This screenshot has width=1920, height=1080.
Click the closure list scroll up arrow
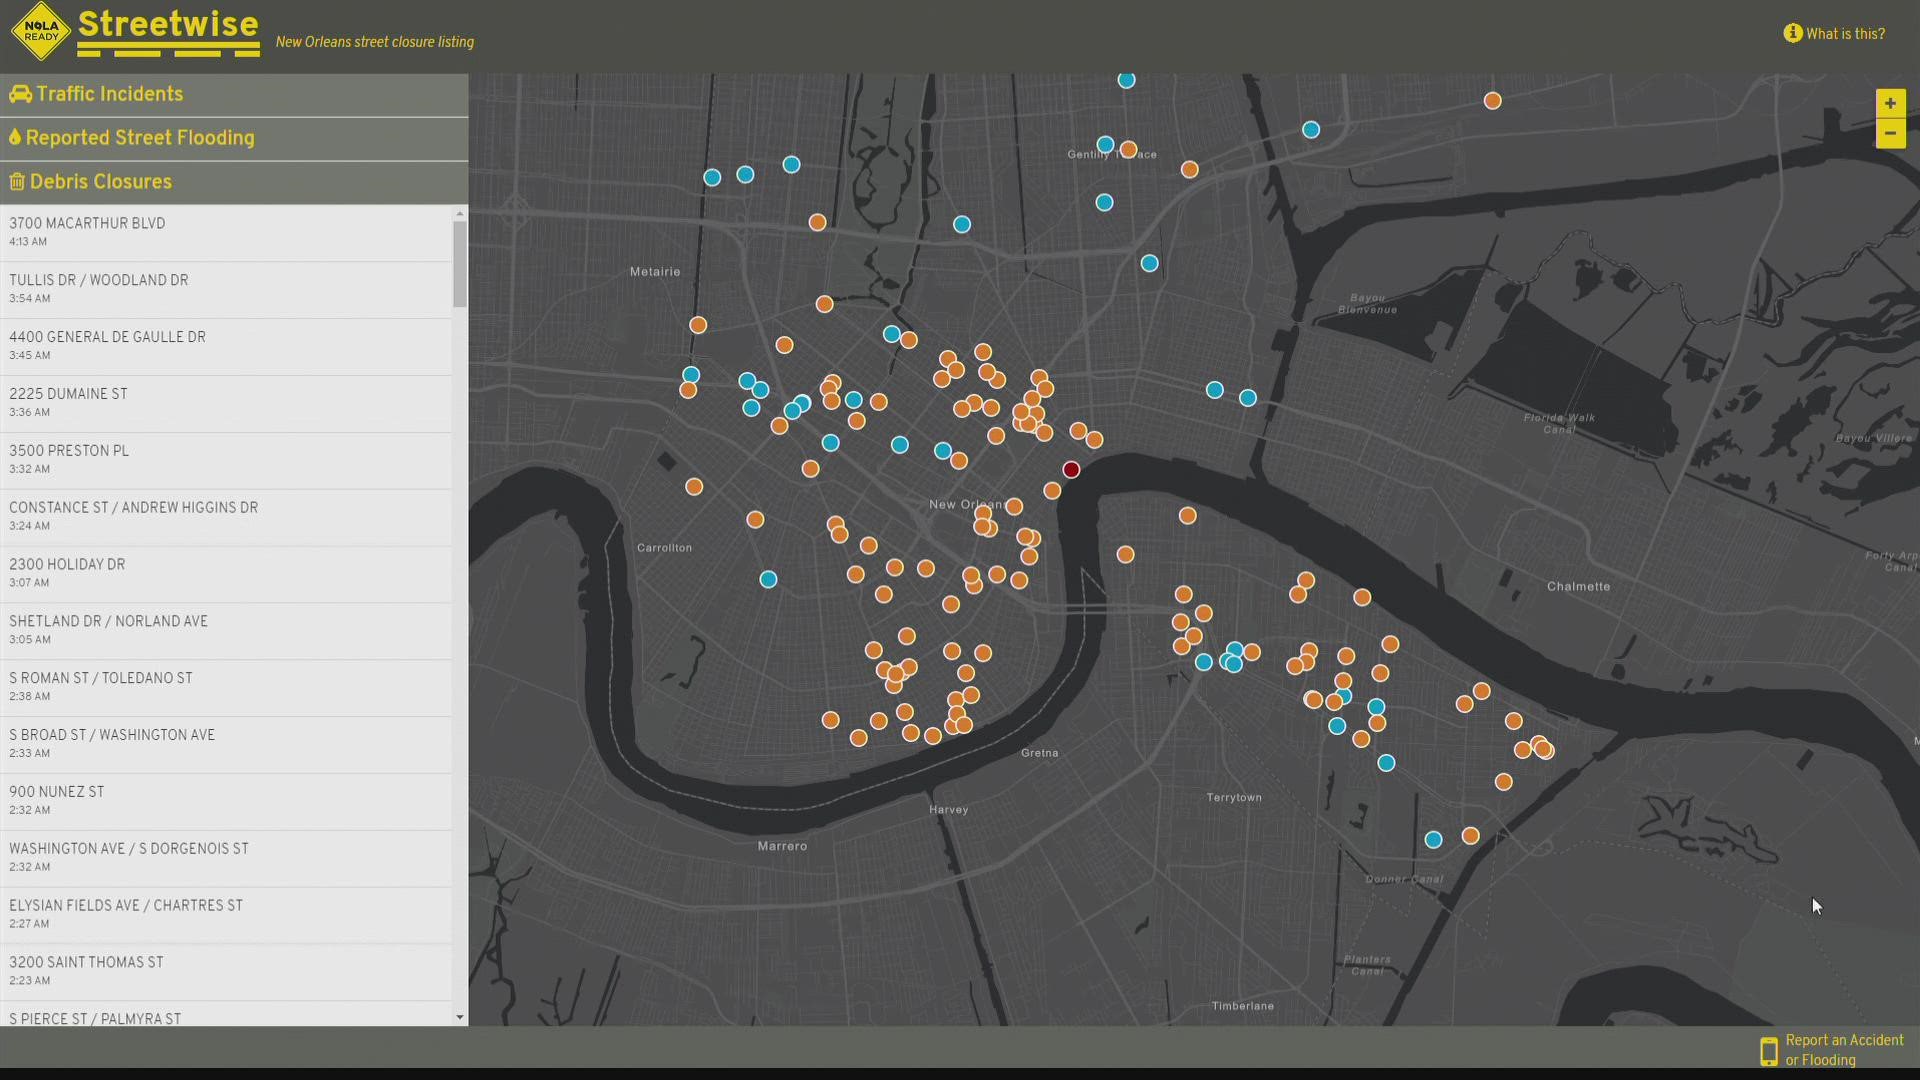click(460, 213)
